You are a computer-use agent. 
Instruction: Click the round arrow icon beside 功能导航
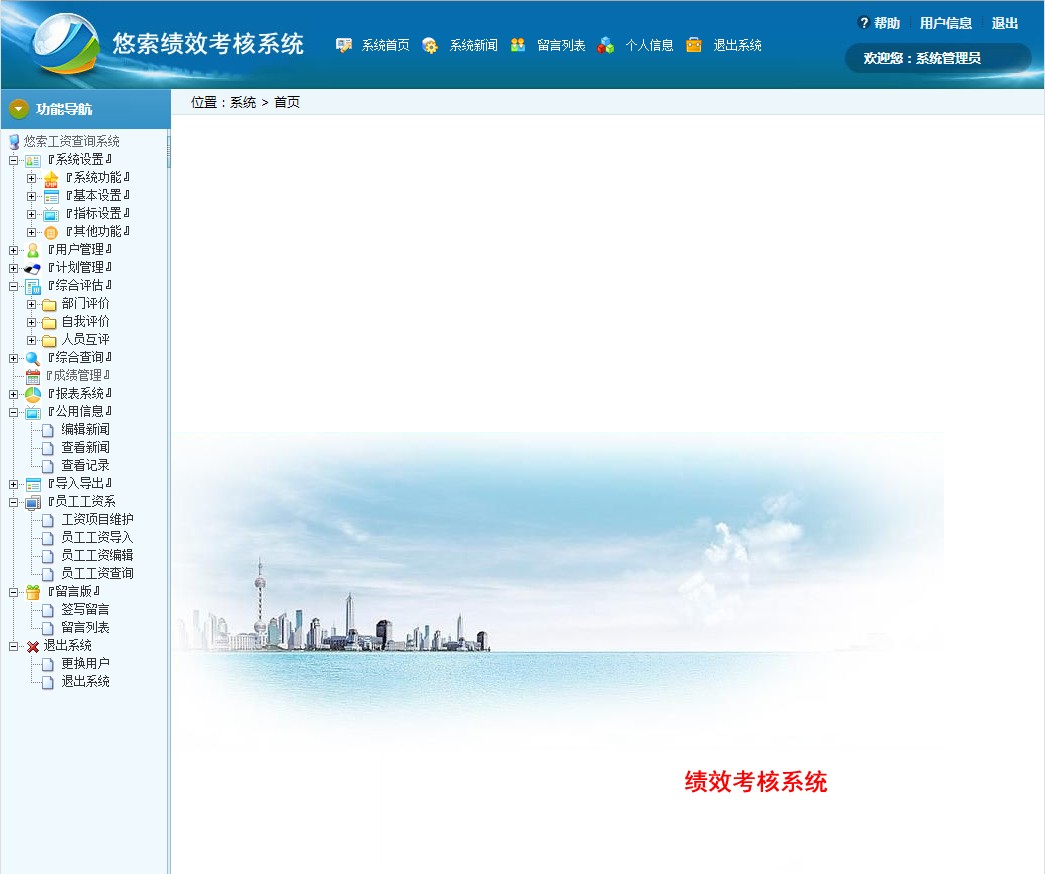tap(19, 109)
